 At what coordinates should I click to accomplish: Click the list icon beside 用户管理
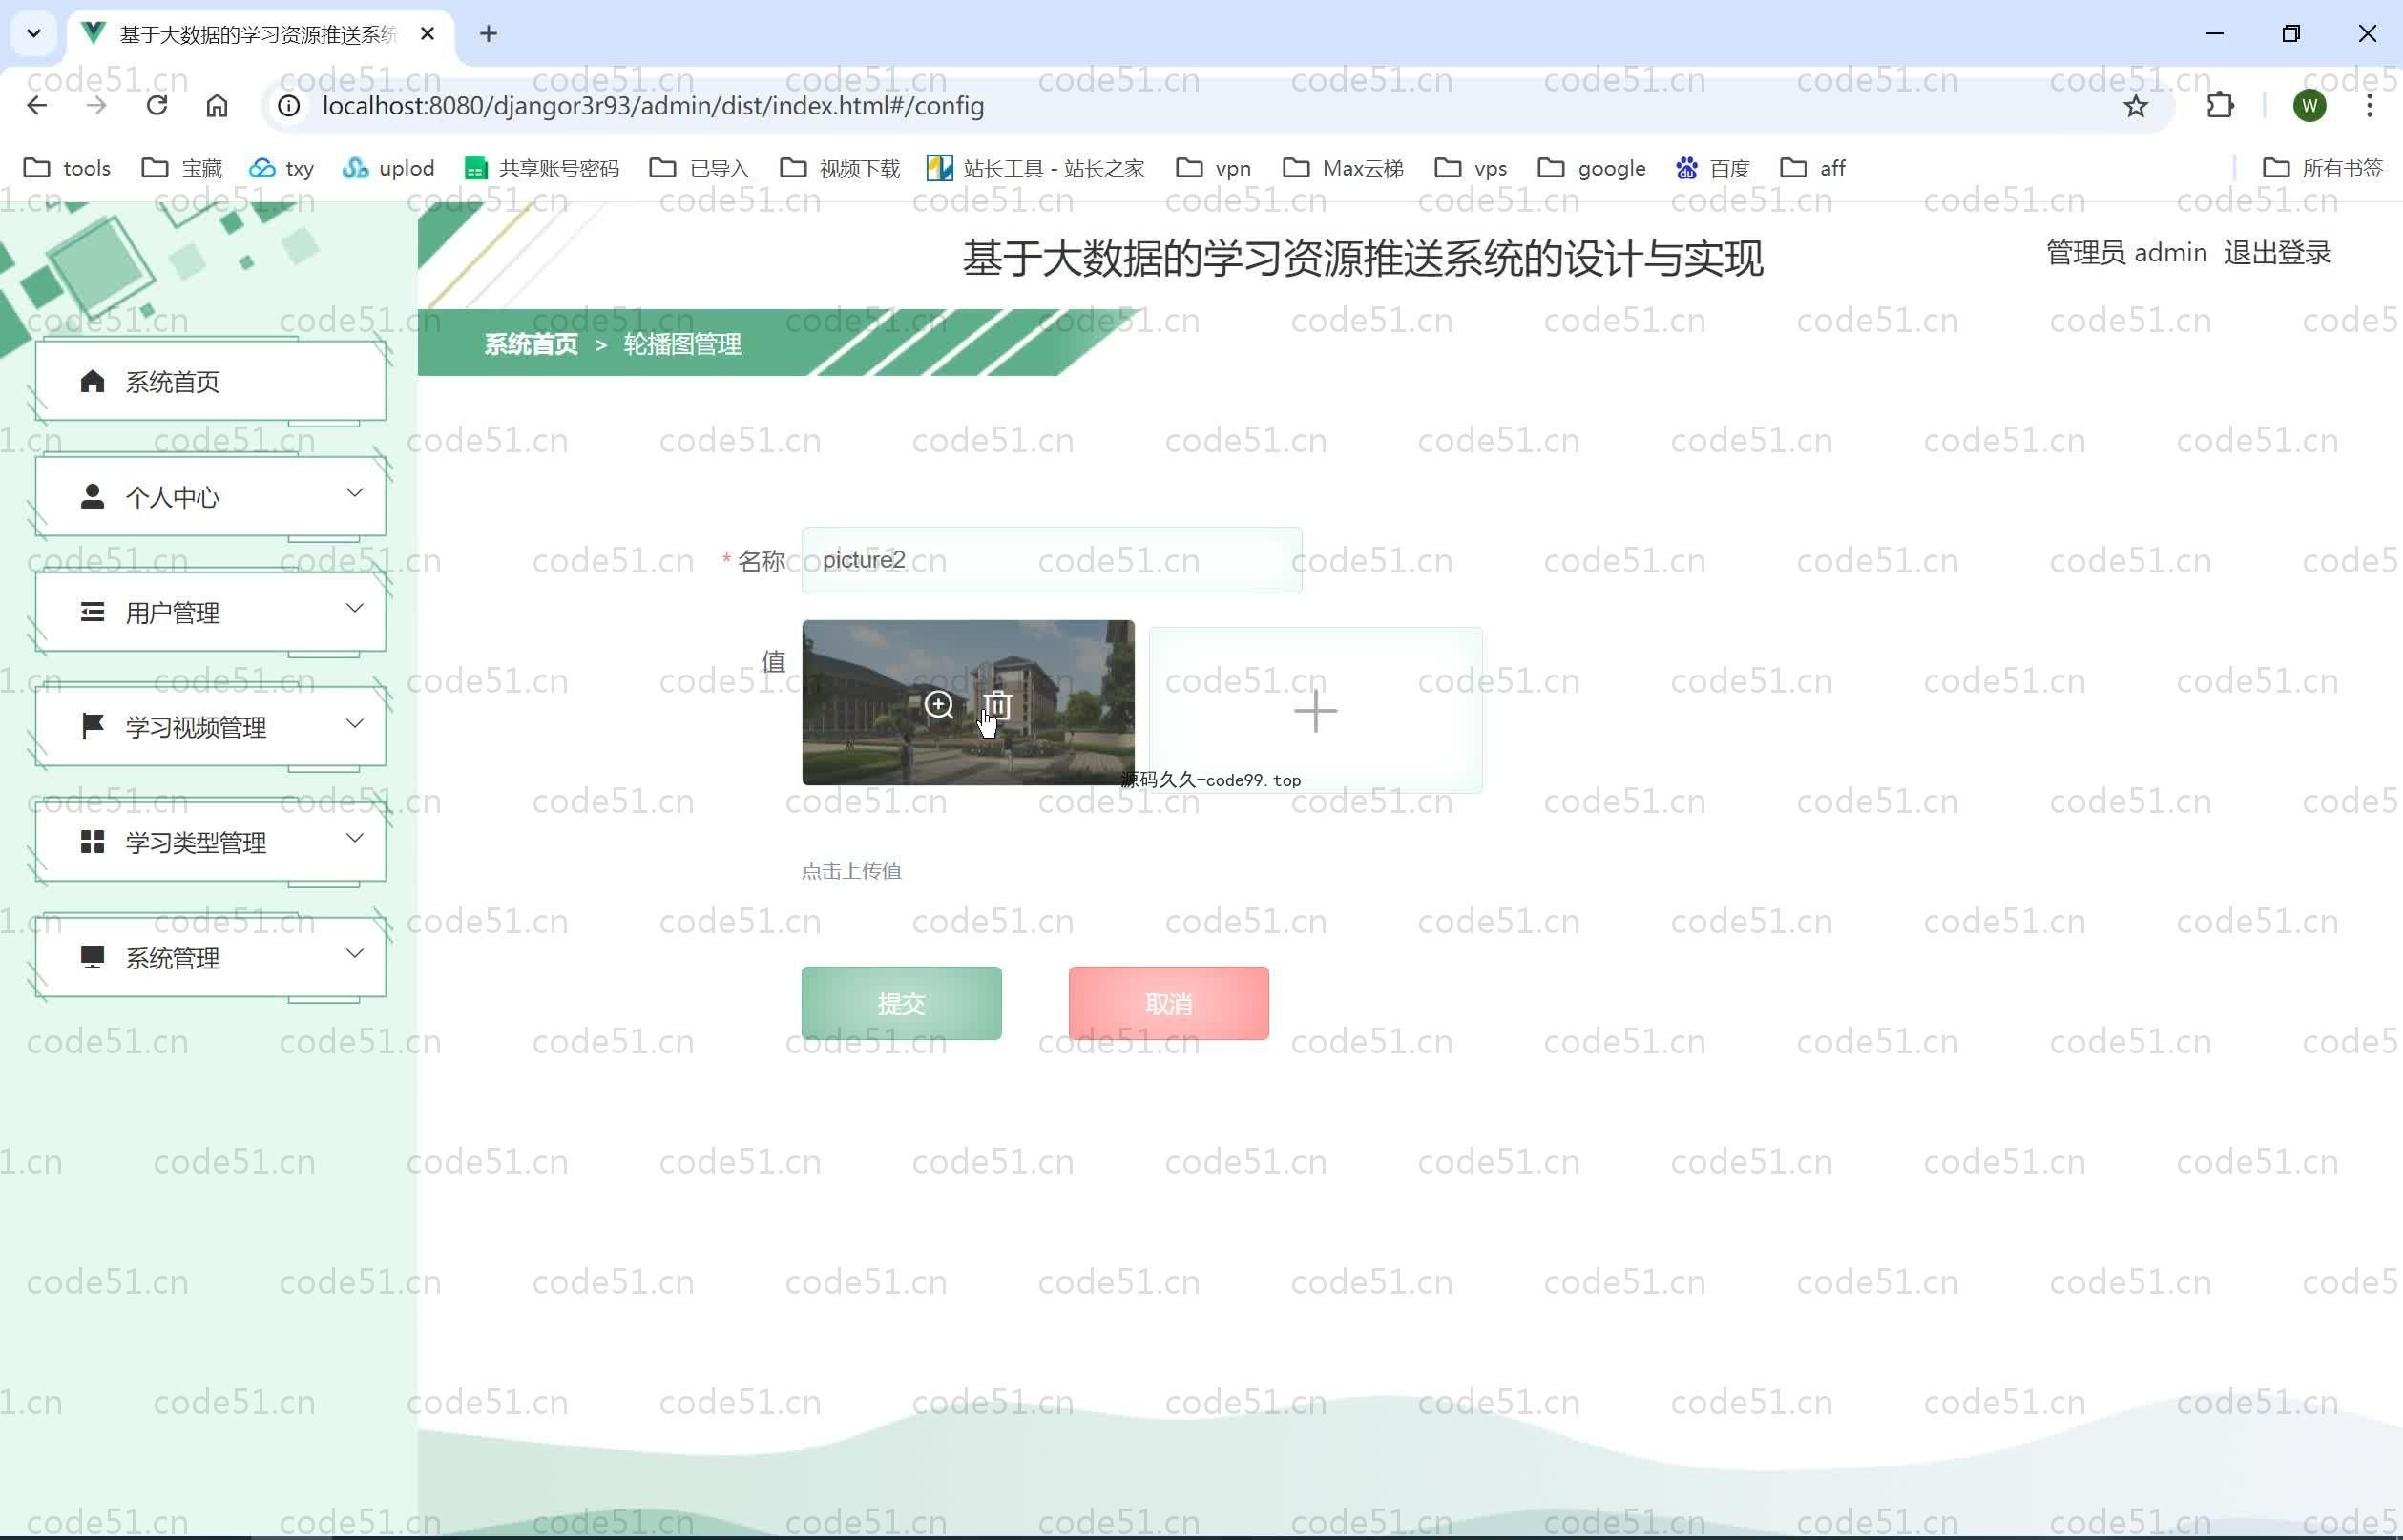click(92, 612)
